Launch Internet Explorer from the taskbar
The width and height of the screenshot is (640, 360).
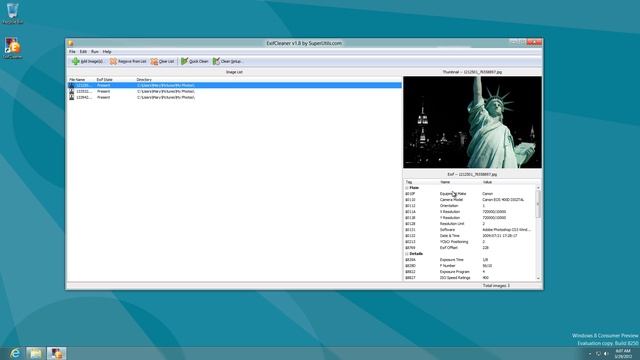[15, 353]
